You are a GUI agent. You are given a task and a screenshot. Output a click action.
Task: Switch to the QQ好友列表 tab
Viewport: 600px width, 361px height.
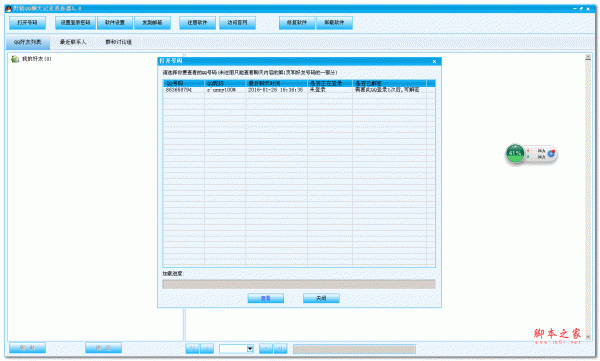[28, 42]
